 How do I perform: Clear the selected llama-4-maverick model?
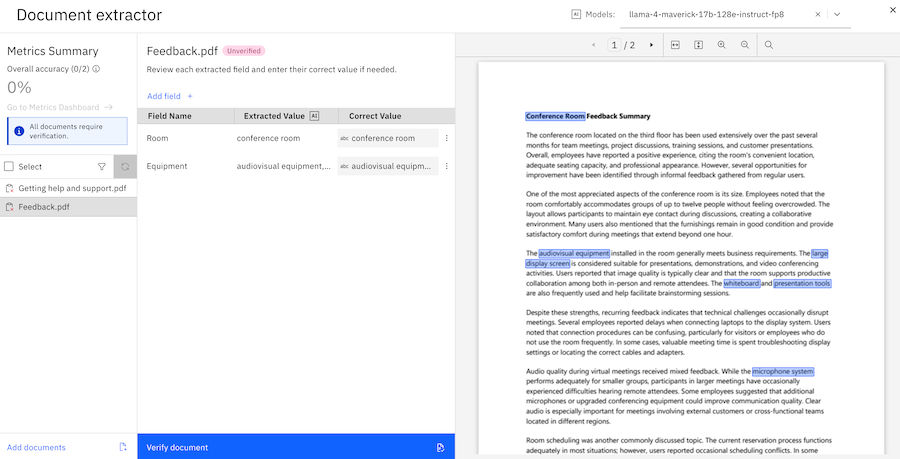click(818, 14)
